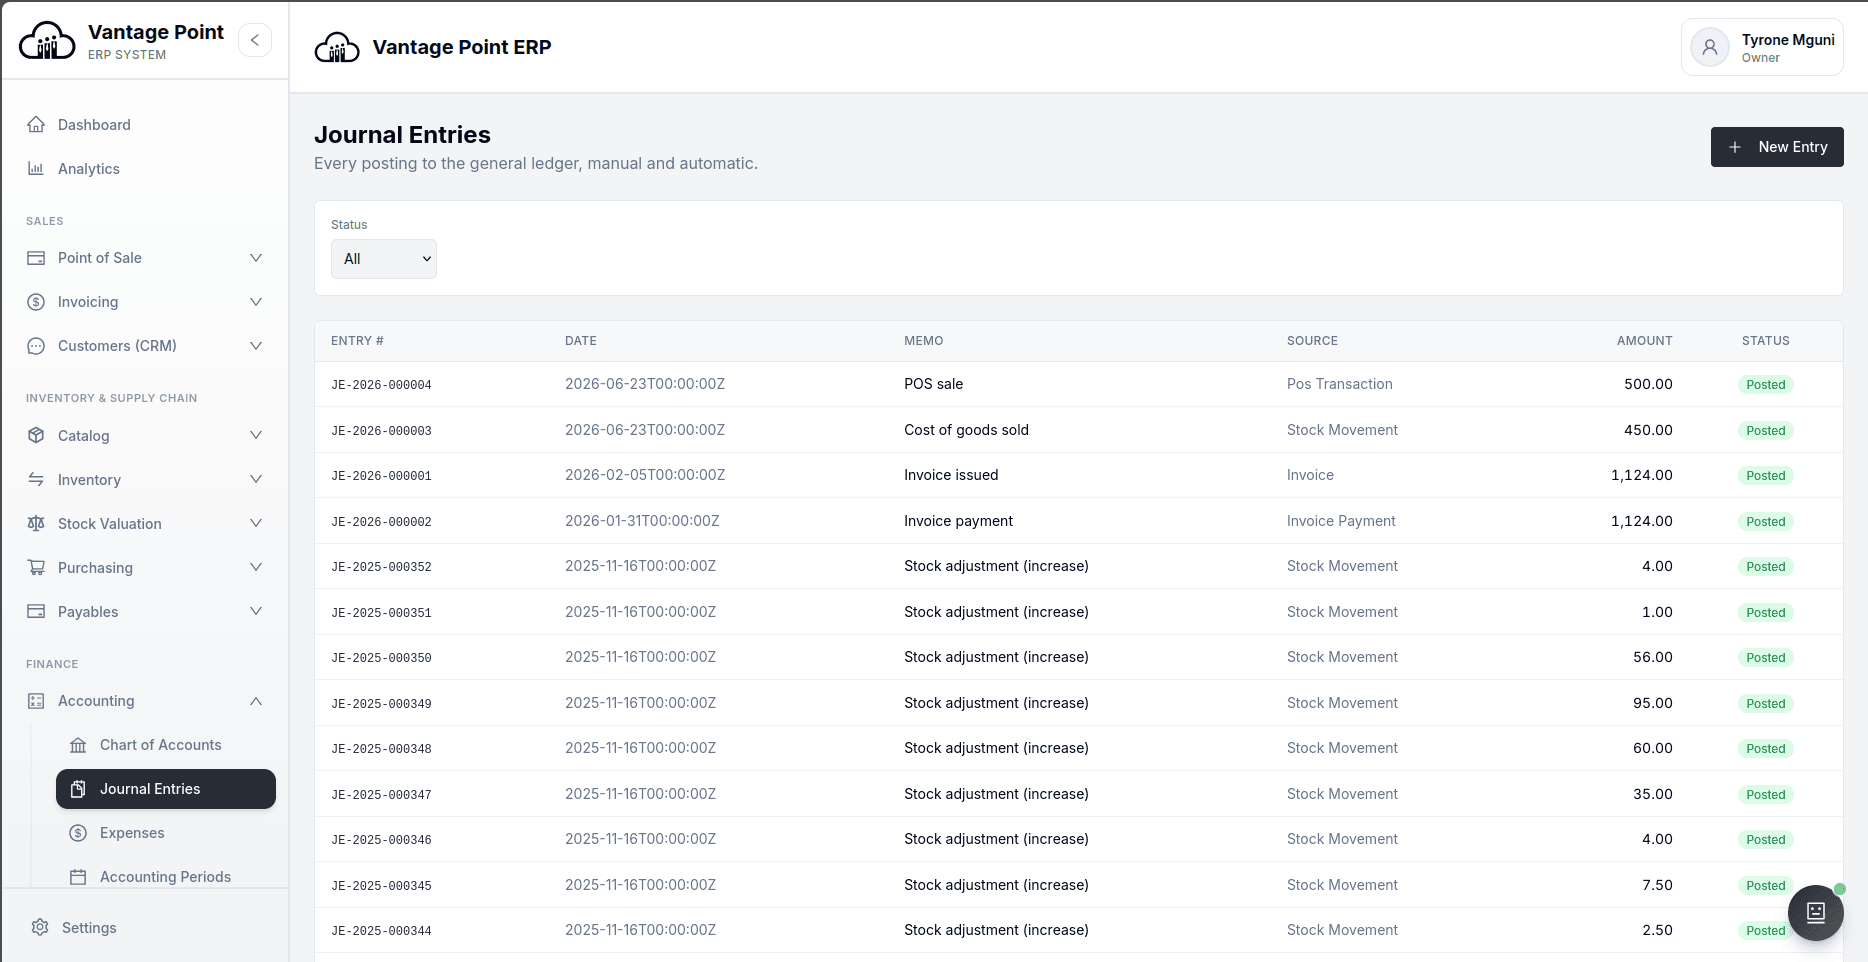Open journal entry JE-2026-000004
This screenshot has width=1868, height=962.
[x=381, y=385]
